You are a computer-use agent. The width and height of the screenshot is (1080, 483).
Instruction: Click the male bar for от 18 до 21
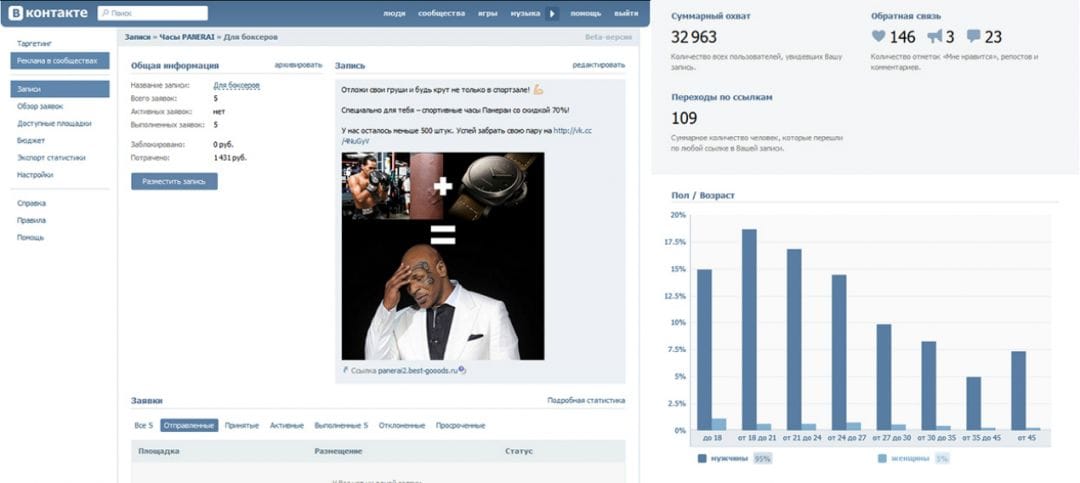[x=749, y=329]
